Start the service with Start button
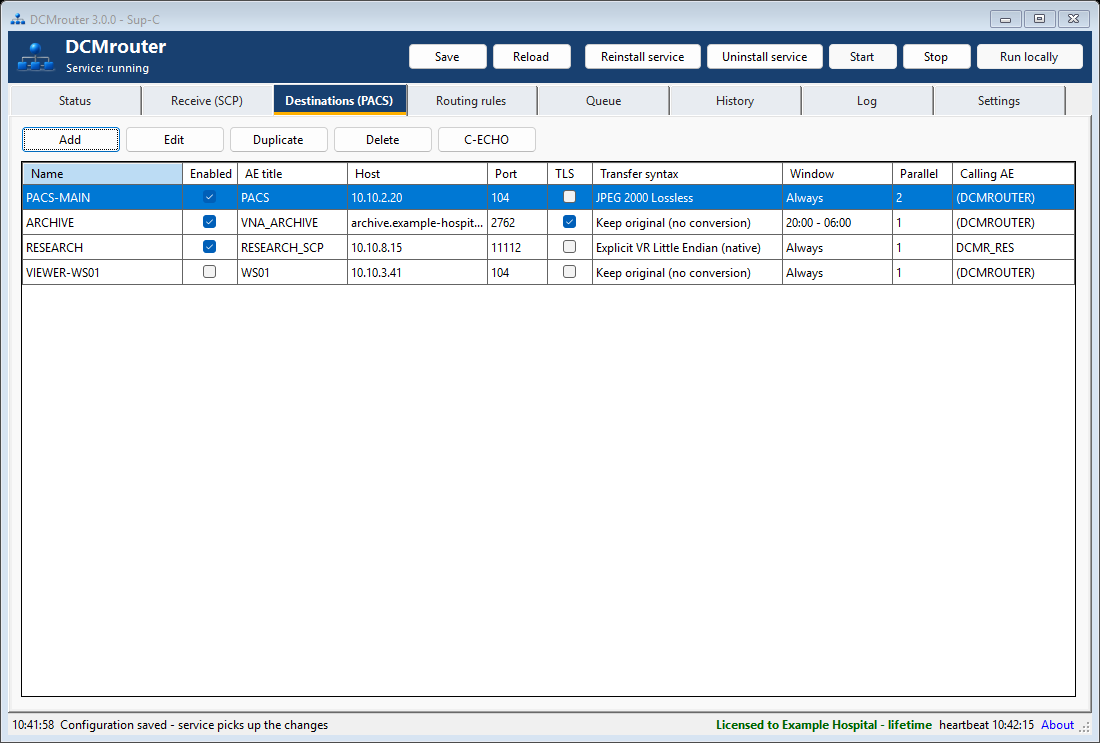Image resolution: width=1100 pixels, height=743 pixels. pyautogui.click(x=862, y=57)
